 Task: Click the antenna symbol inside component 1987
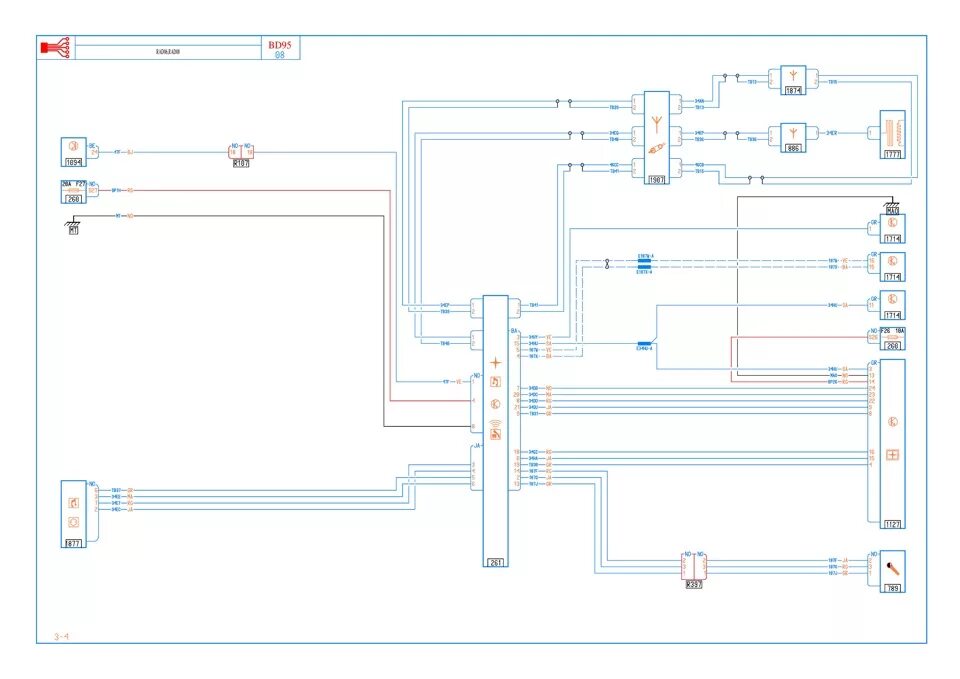click(656, 124)
